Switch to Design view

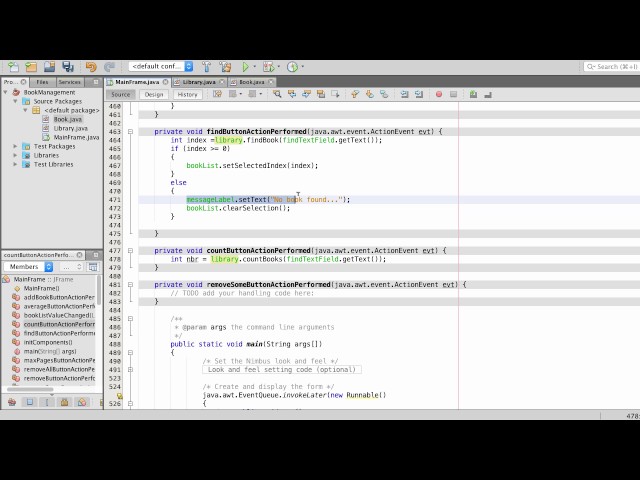tap(154, 94)
